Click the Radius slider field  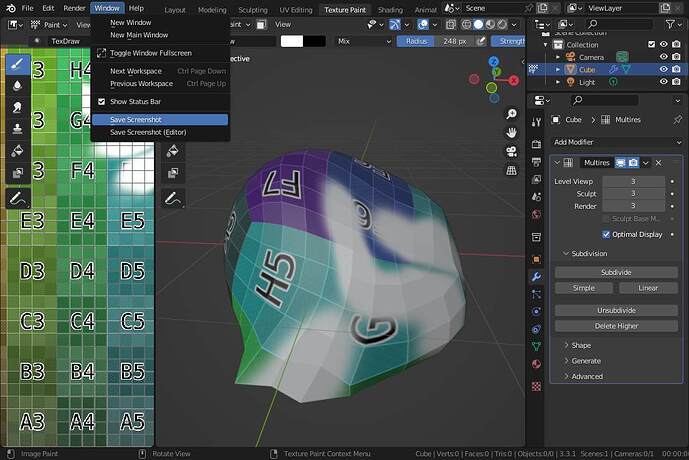click(x=437, y=41)
